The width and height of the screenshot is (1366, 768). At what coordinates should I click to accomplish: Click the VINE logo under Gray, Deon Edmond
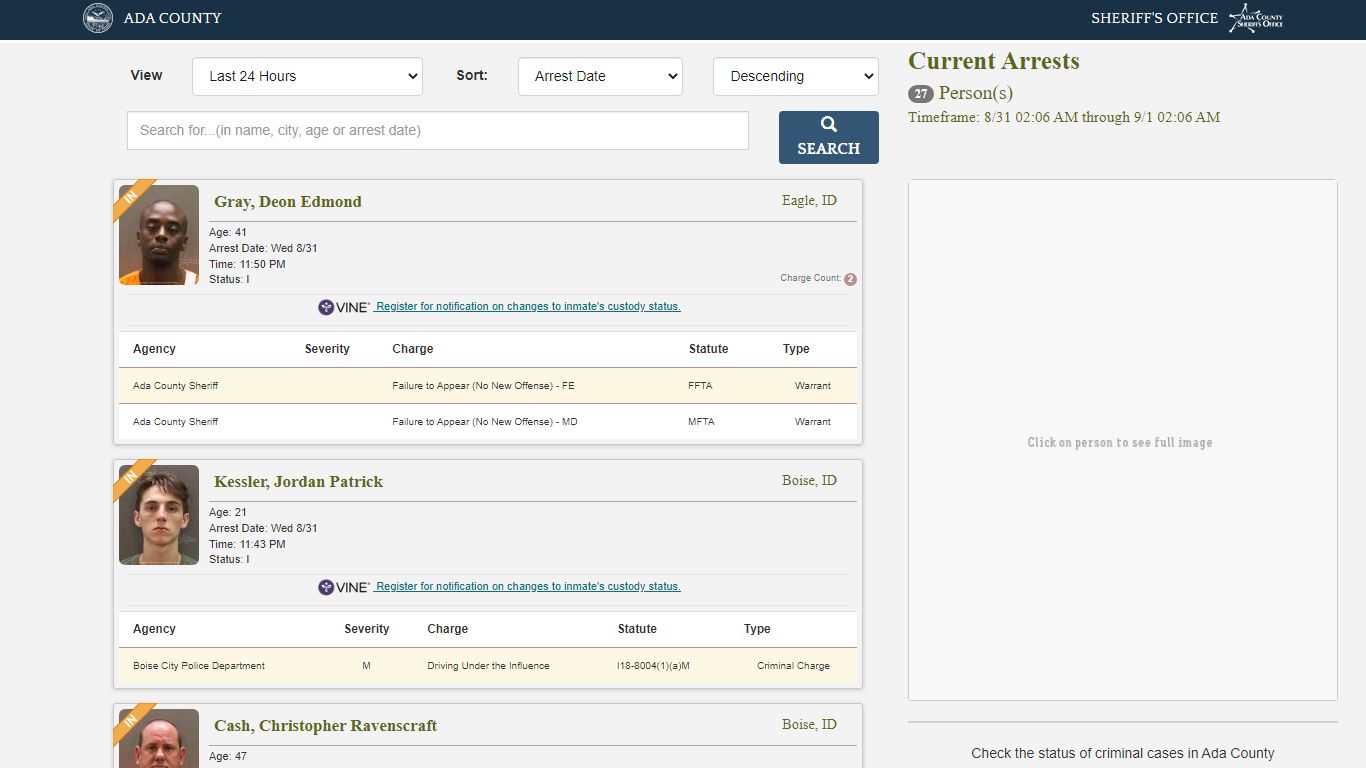344,307
